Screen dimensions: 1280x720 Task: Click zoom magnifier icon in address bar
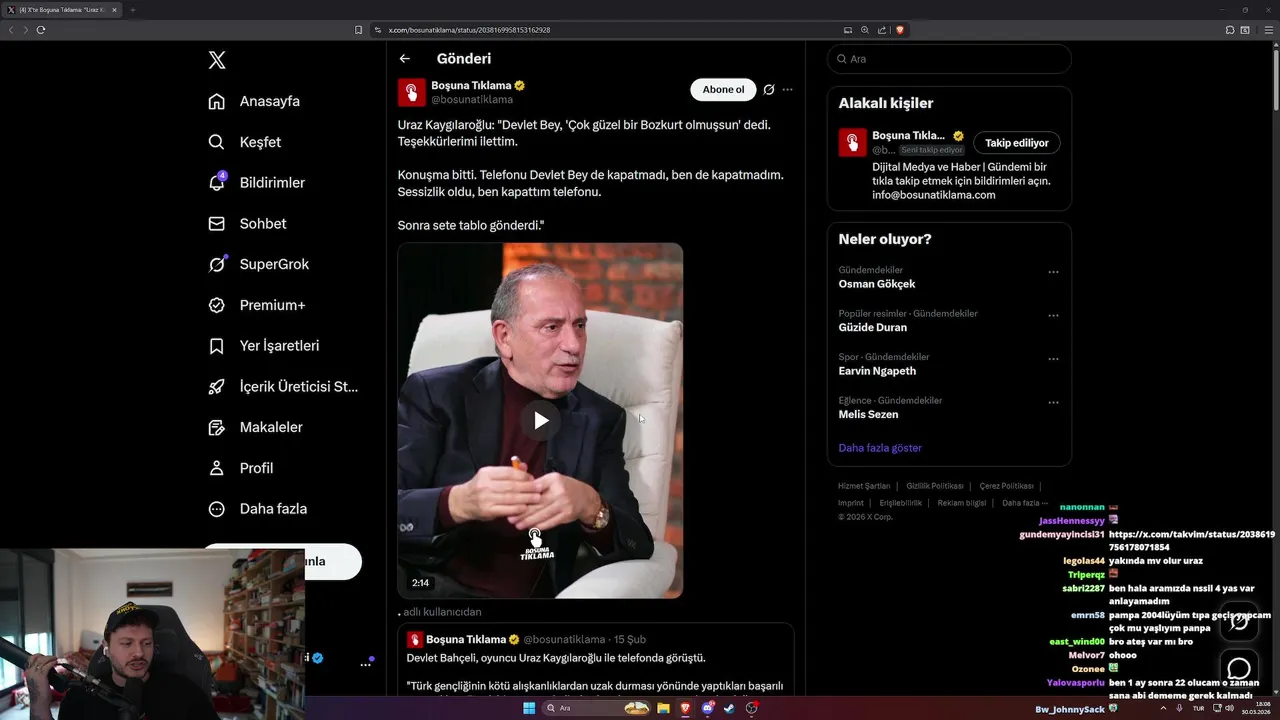pyautogui.click(x=865, y=30)
